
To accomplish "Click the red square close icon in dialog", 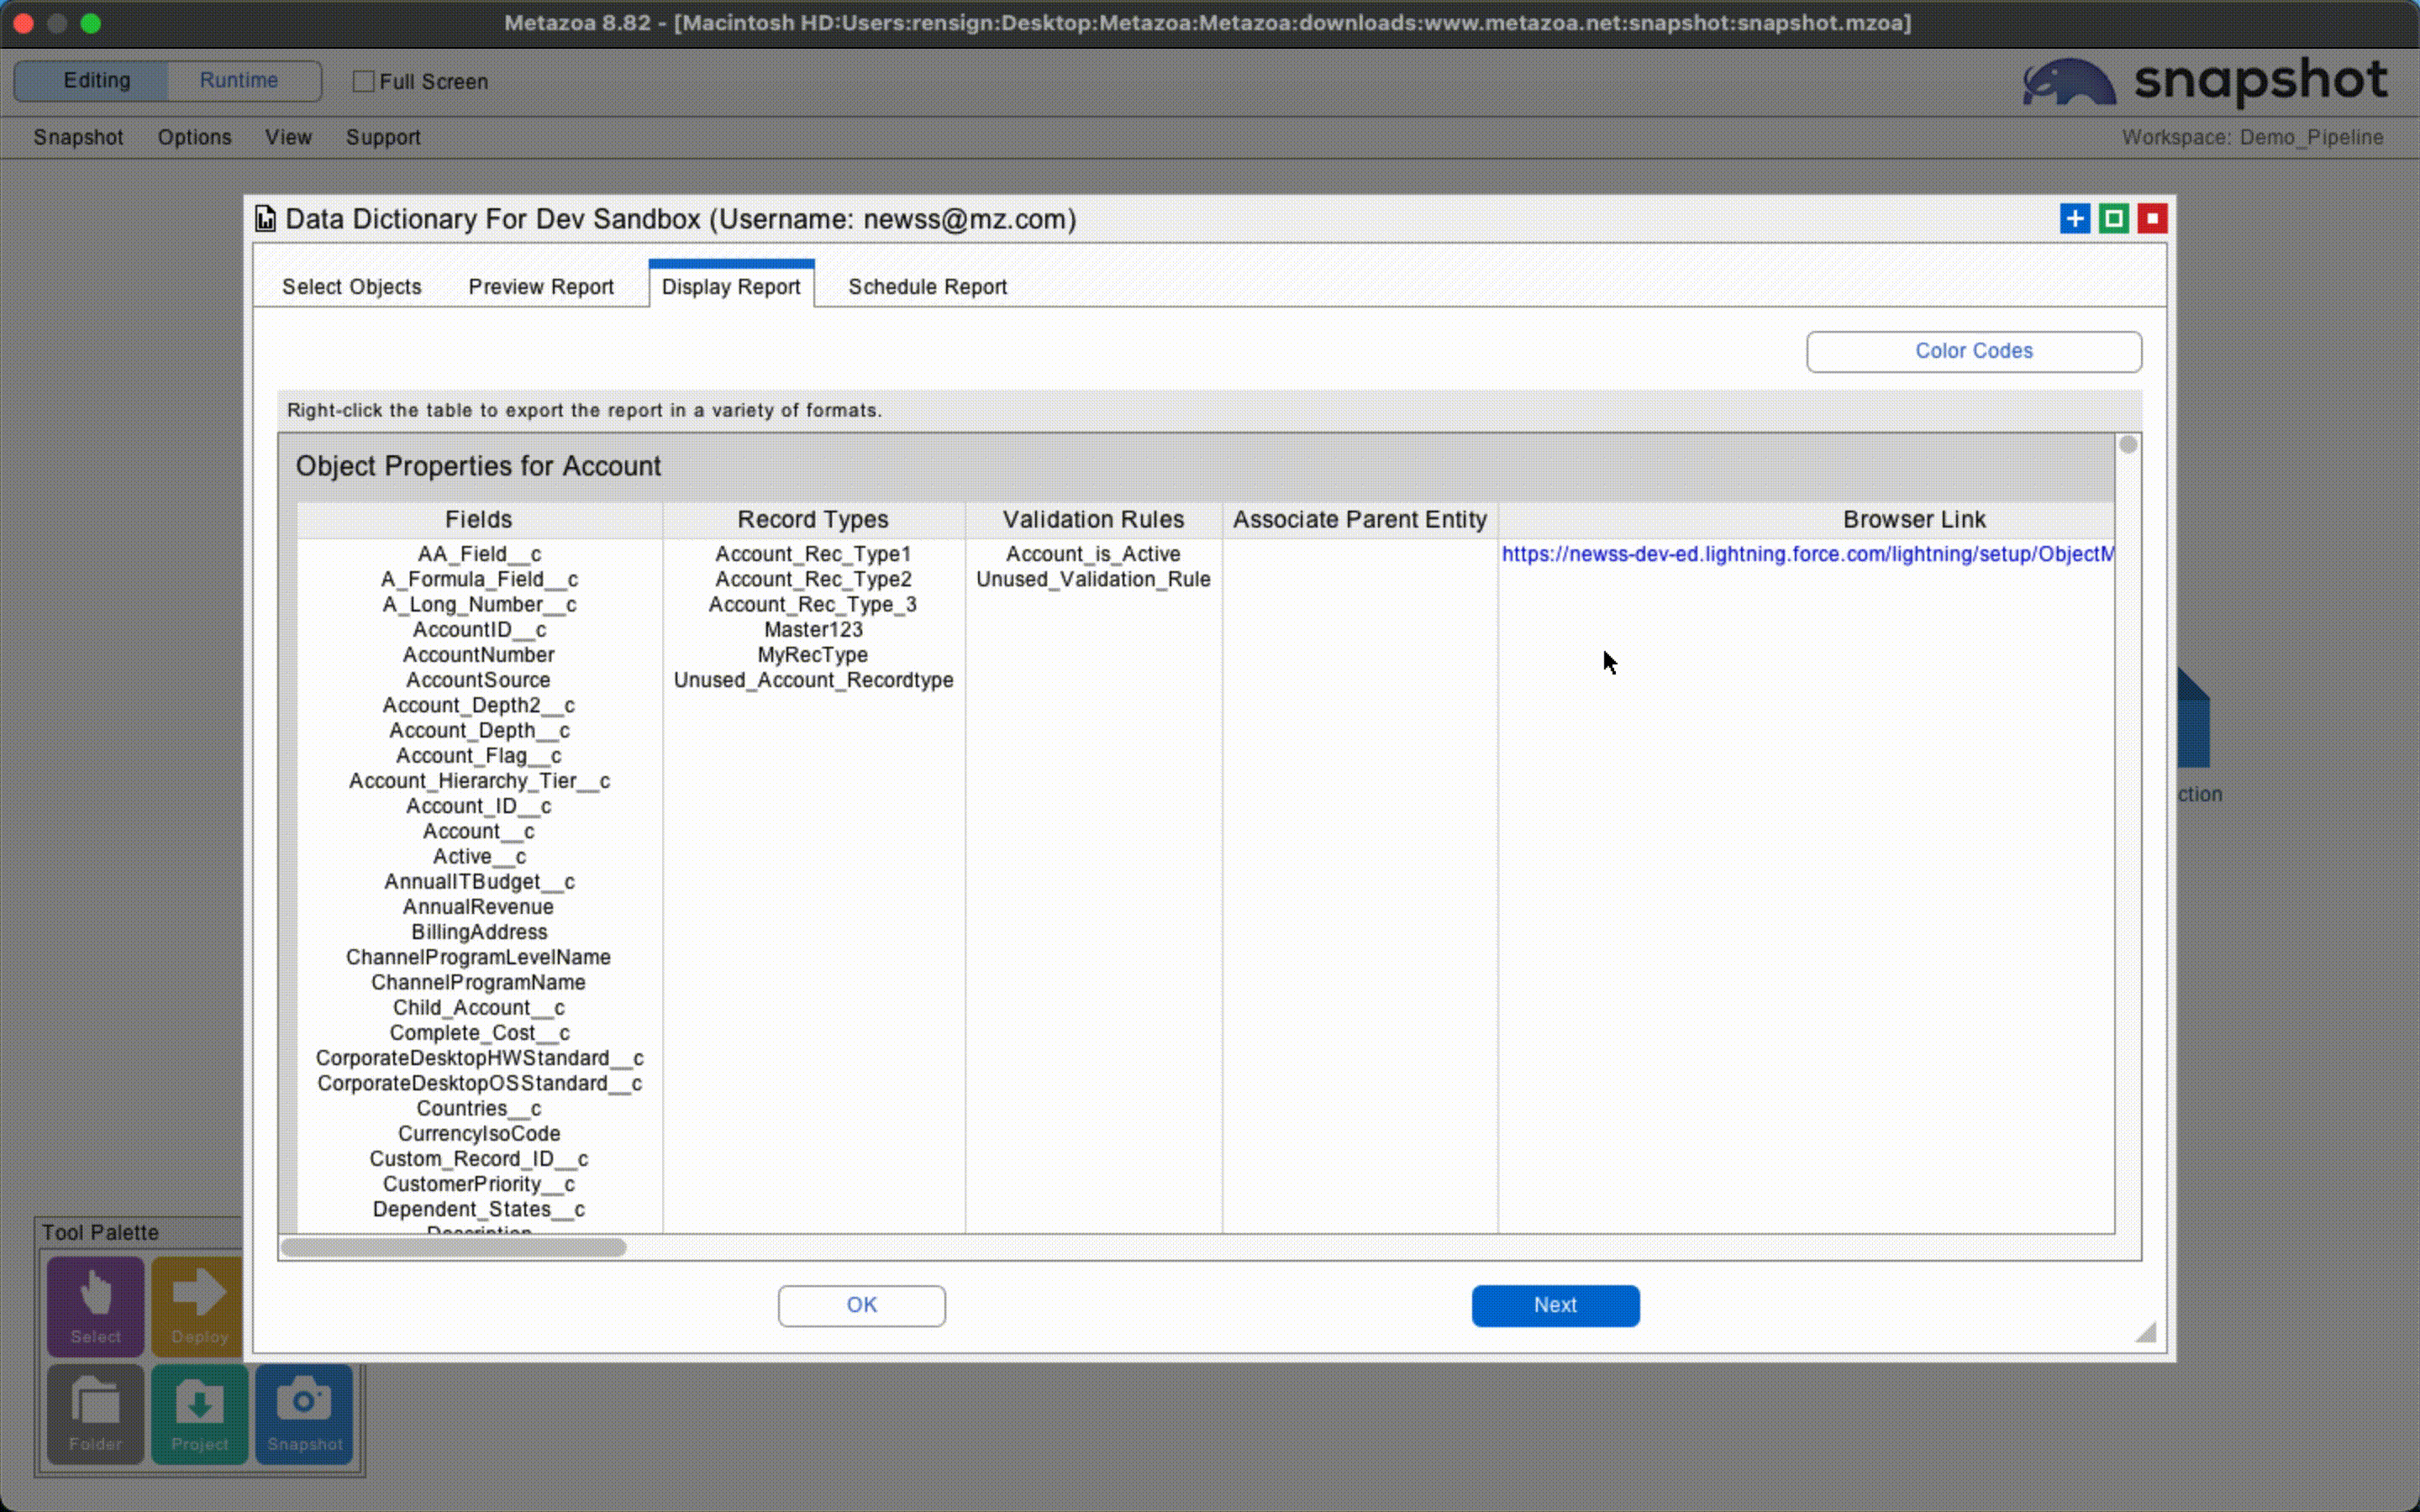I will point(2152,218).
